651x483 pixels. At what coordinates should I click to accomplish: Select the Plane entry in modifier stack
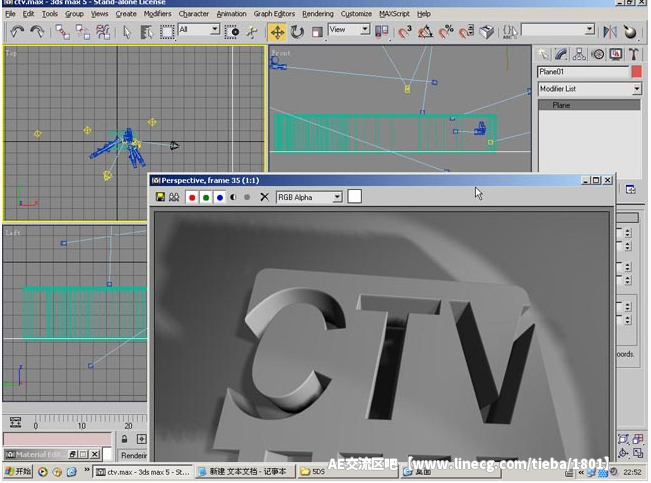(589, 105)
